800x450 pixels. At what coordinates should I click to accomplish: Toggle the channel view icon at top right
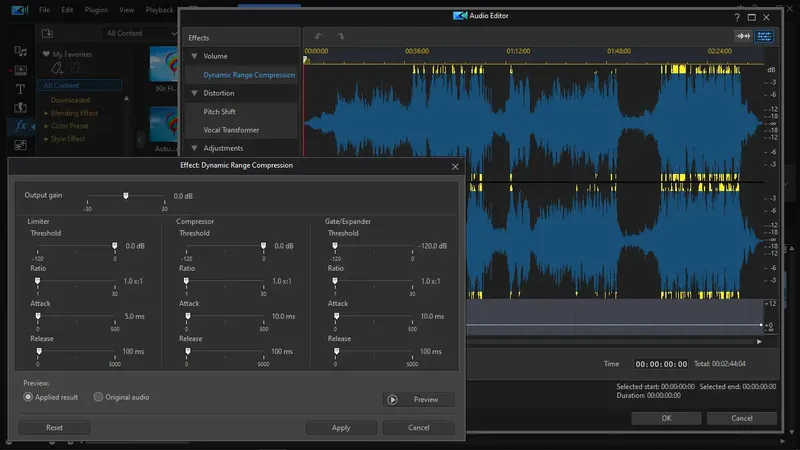point(764,36)
